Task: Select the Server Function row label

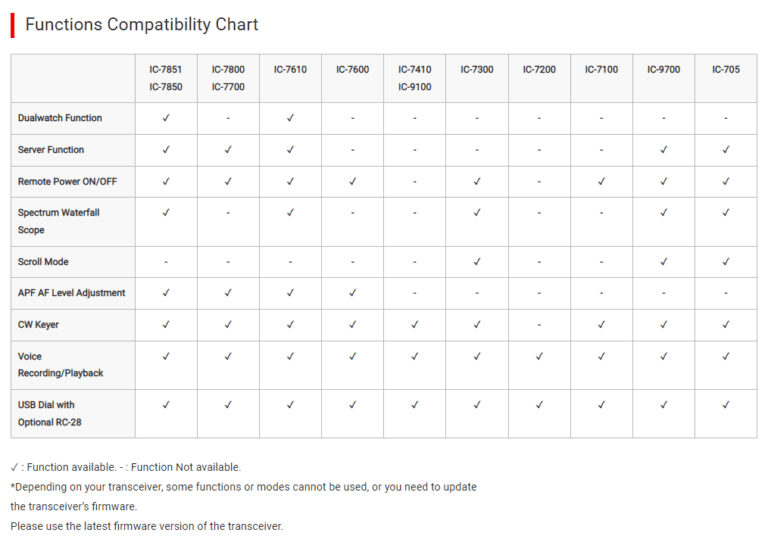Action: [x=51, y=150]
